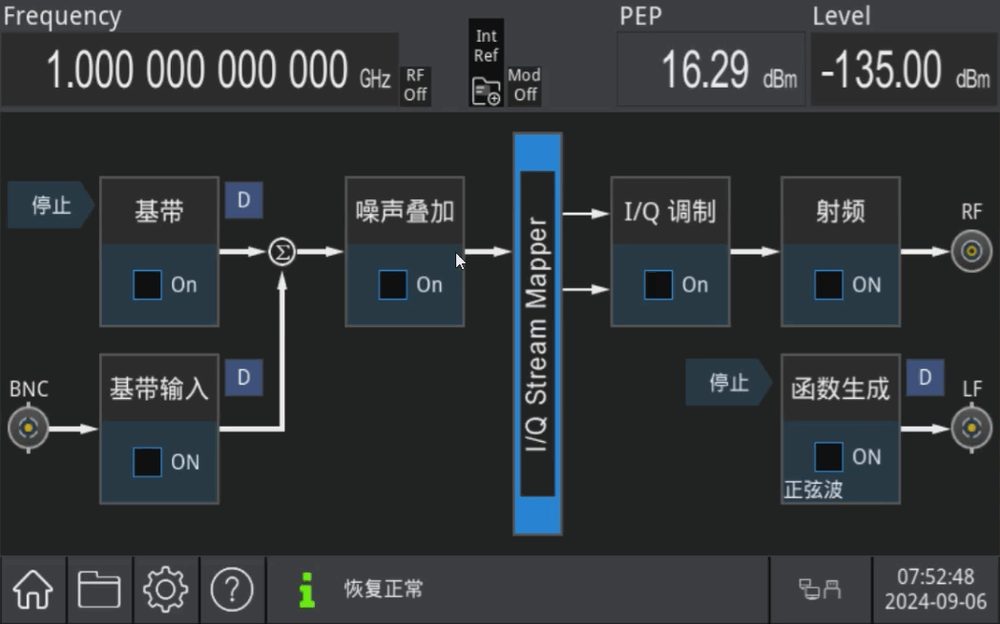The height and width of the screenshot is (624, 1000).
Task: Open the settings gear icon
Action: point(166,589)
